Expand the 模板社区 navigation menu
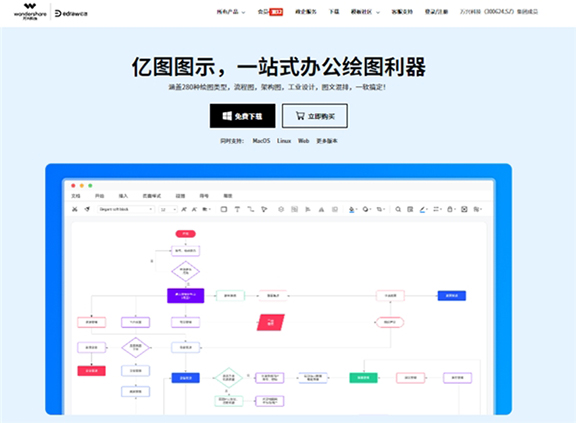 365,12
